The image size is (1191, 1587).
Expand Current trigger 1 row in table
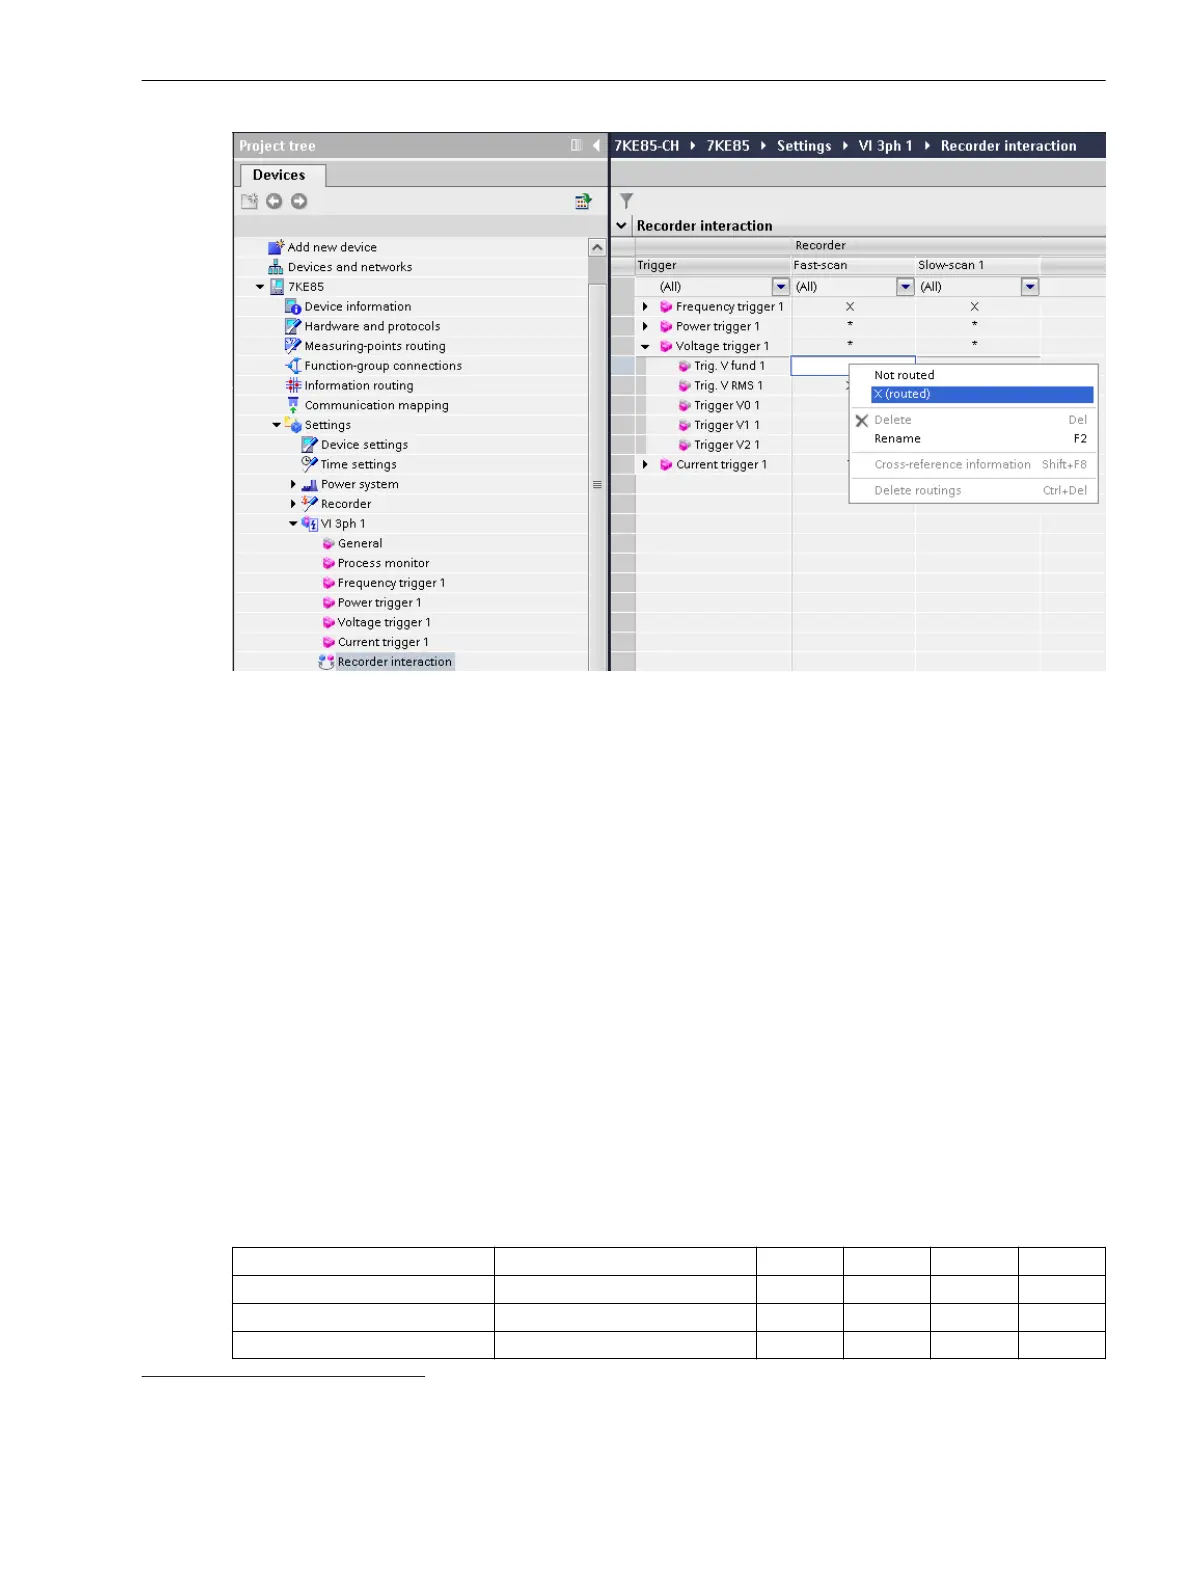645,465
